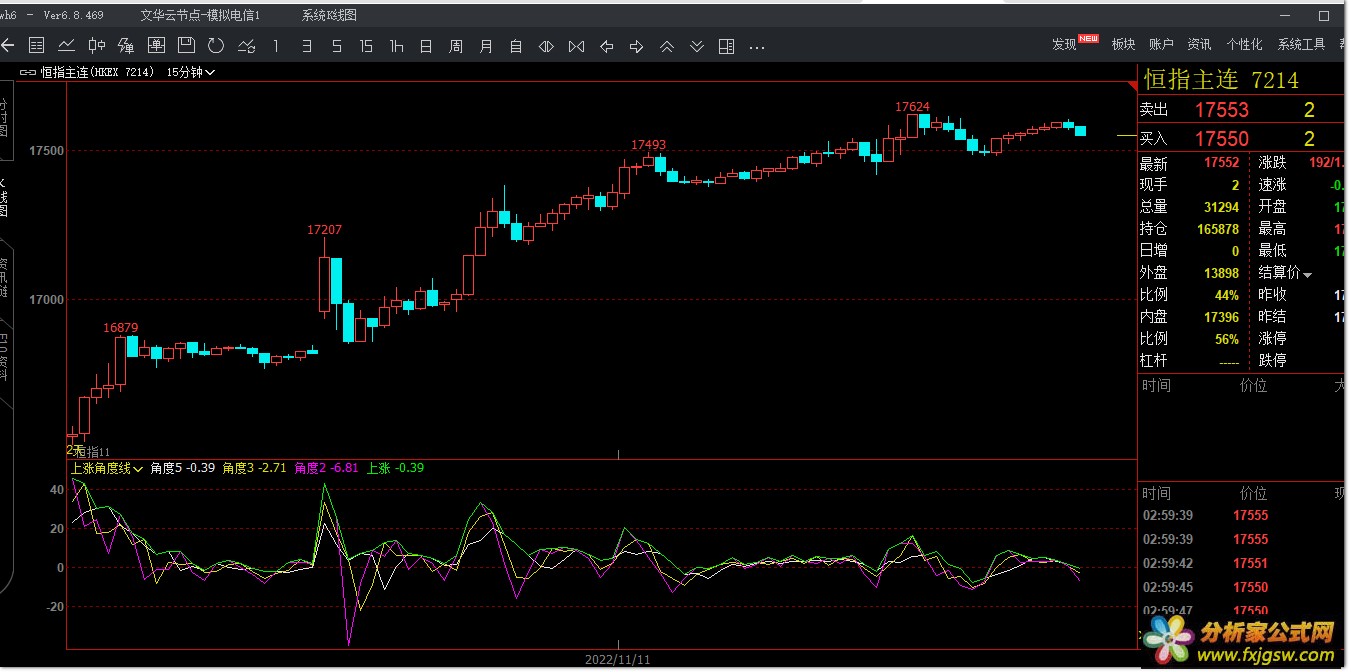The width and height of the screenshot is (1351, 672).
Task: Select the 15-minute period button
Action: point(367,45)
